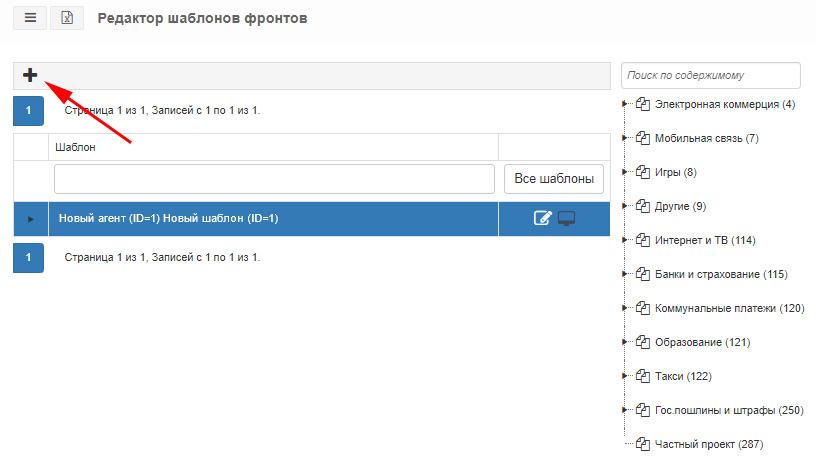
Task: Go to page 1 in bottom pager
Action: coord(28,257)
